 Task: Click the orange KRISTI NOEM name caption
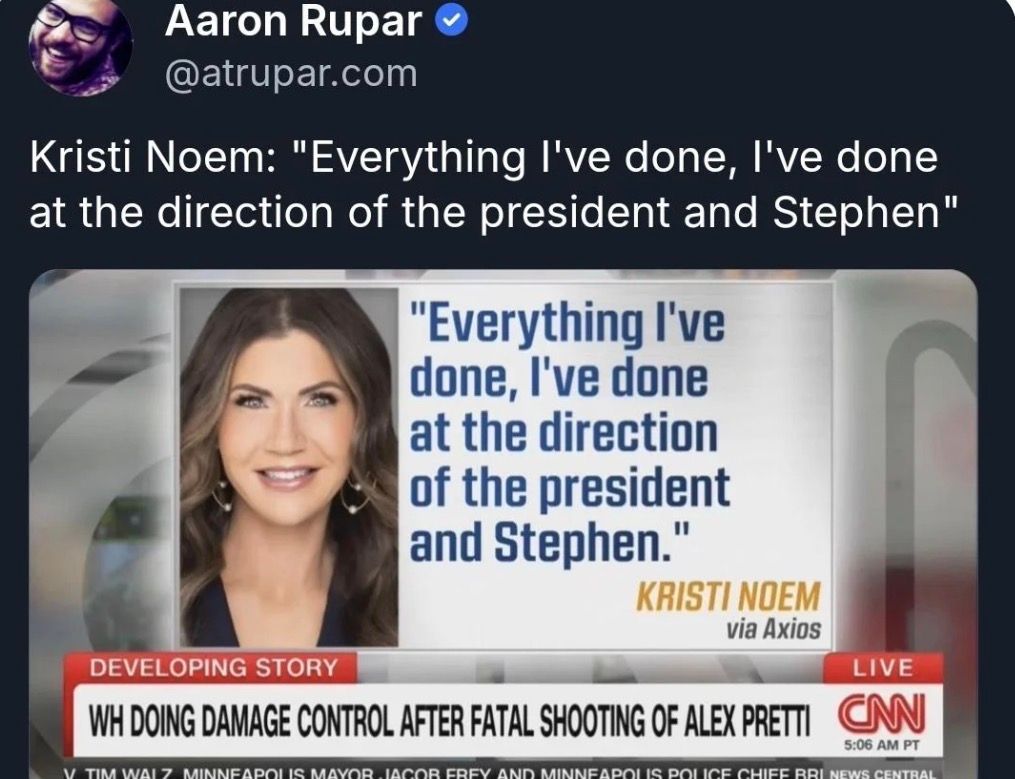(727, 597)
